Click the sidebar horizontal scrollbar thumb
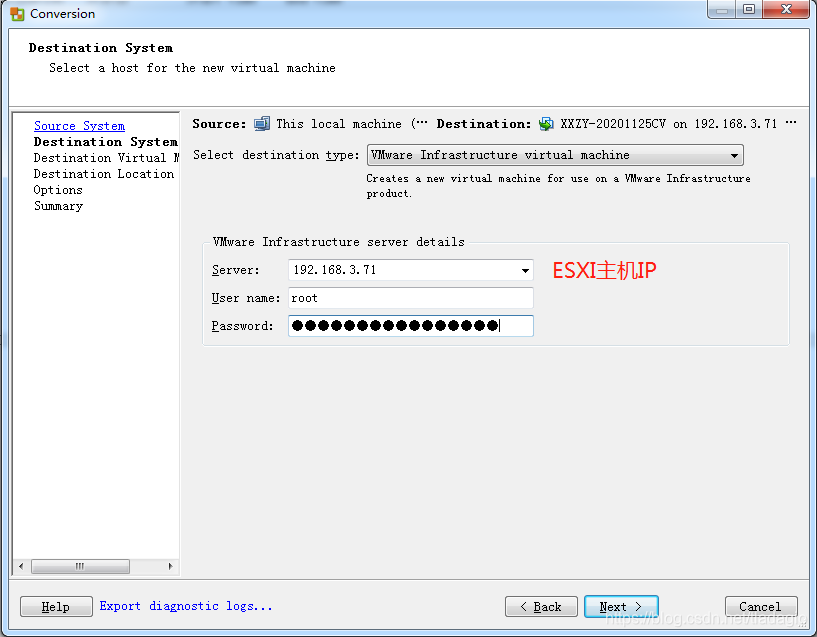Screen dimensions: 817x637 click(x=80, y=566)
